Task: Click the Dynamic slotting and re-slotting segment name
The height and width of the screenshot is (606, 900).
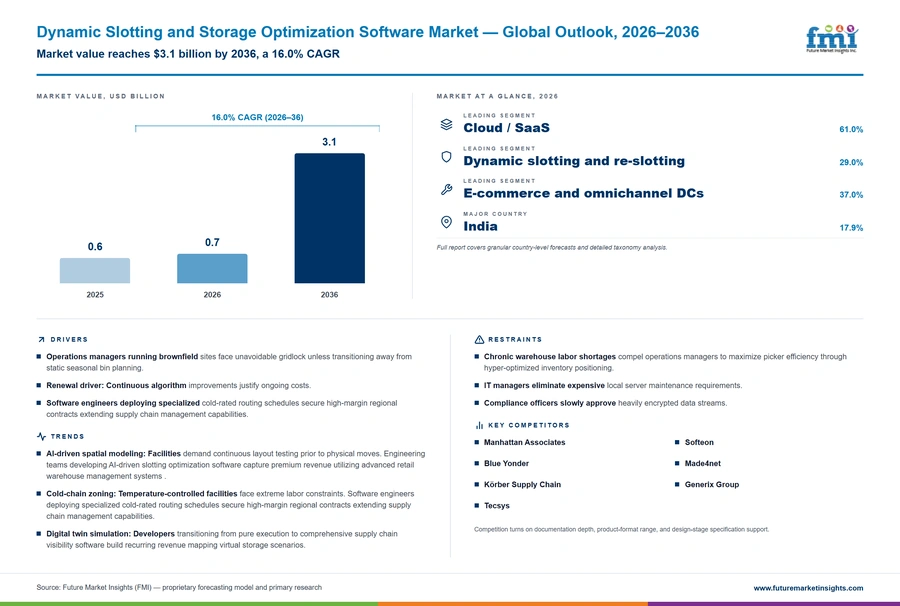Action: pos(574,161)
